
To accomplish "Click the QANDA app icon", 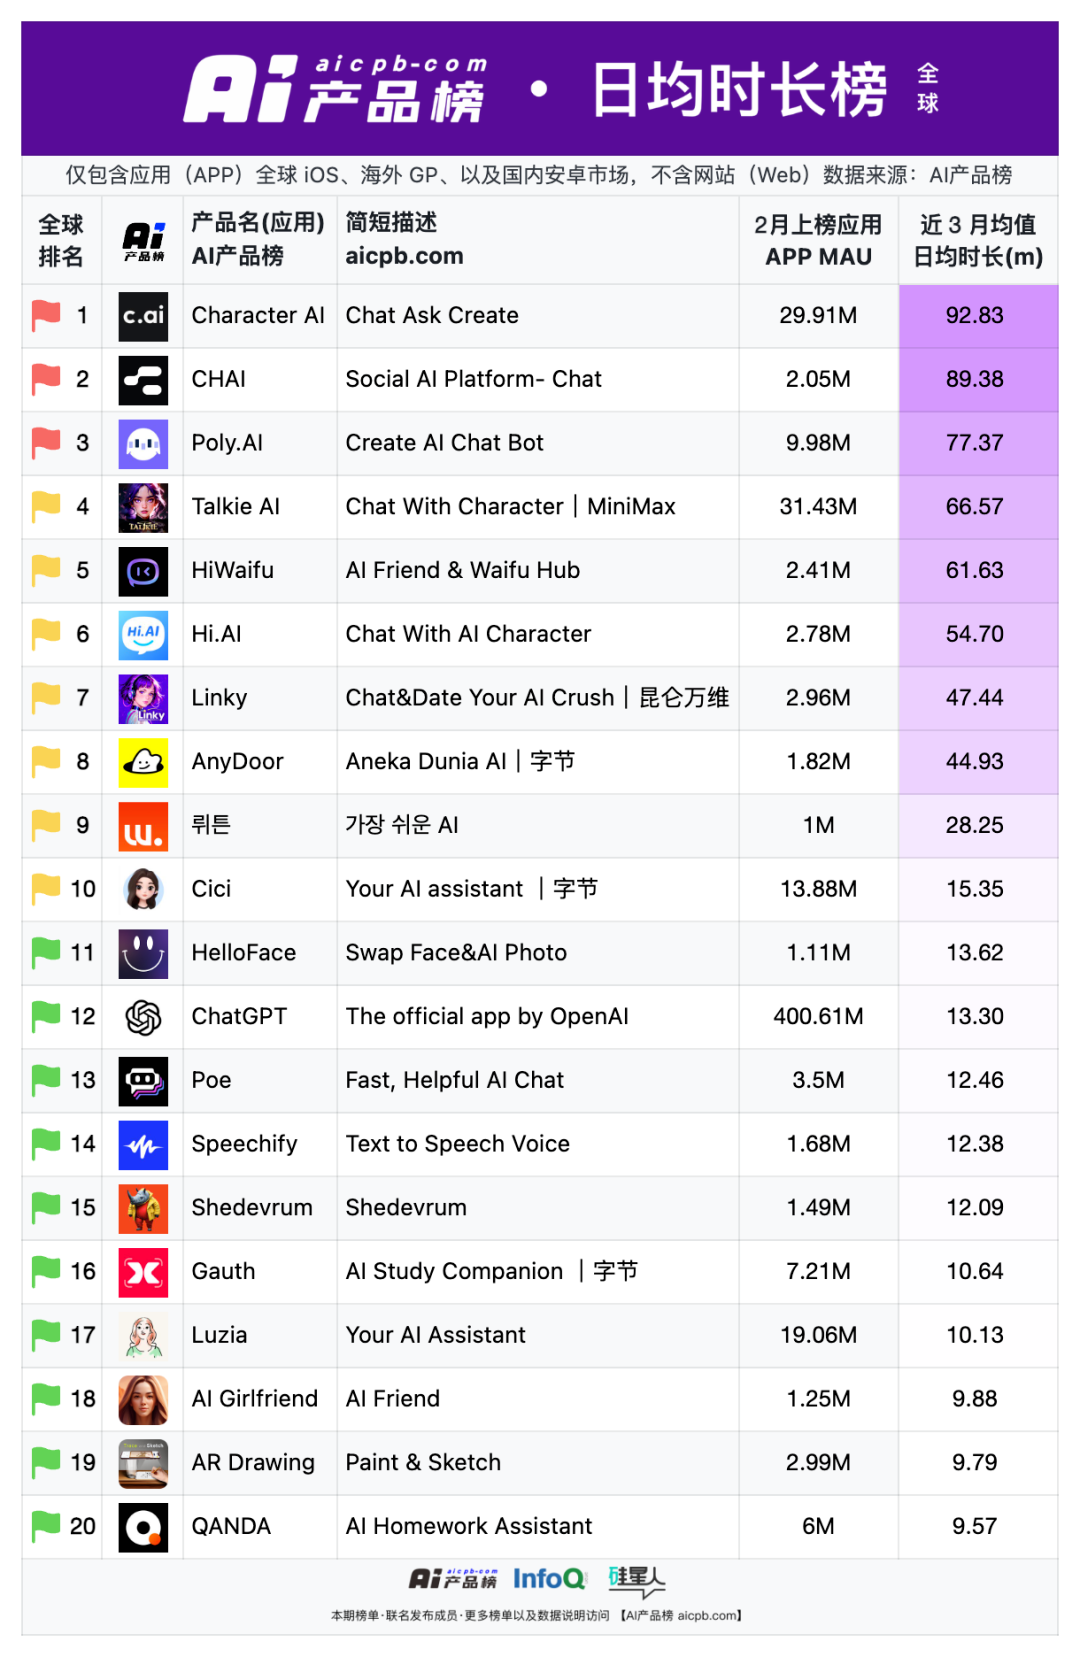I will (x=143, y=1527).
